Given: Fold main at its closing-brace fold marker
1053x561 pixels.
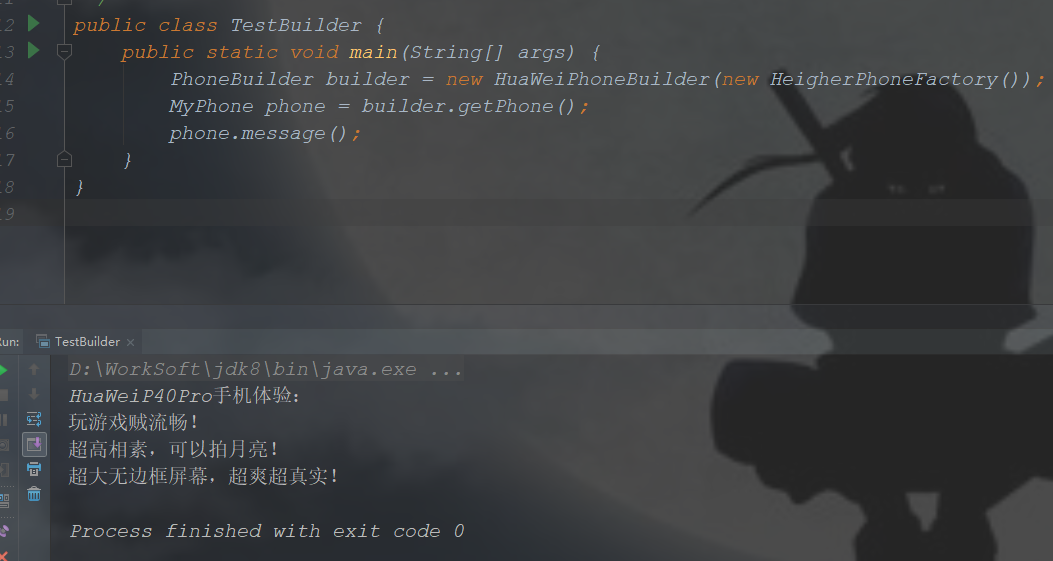Looking at the screenshot, I should coord(64,159).
